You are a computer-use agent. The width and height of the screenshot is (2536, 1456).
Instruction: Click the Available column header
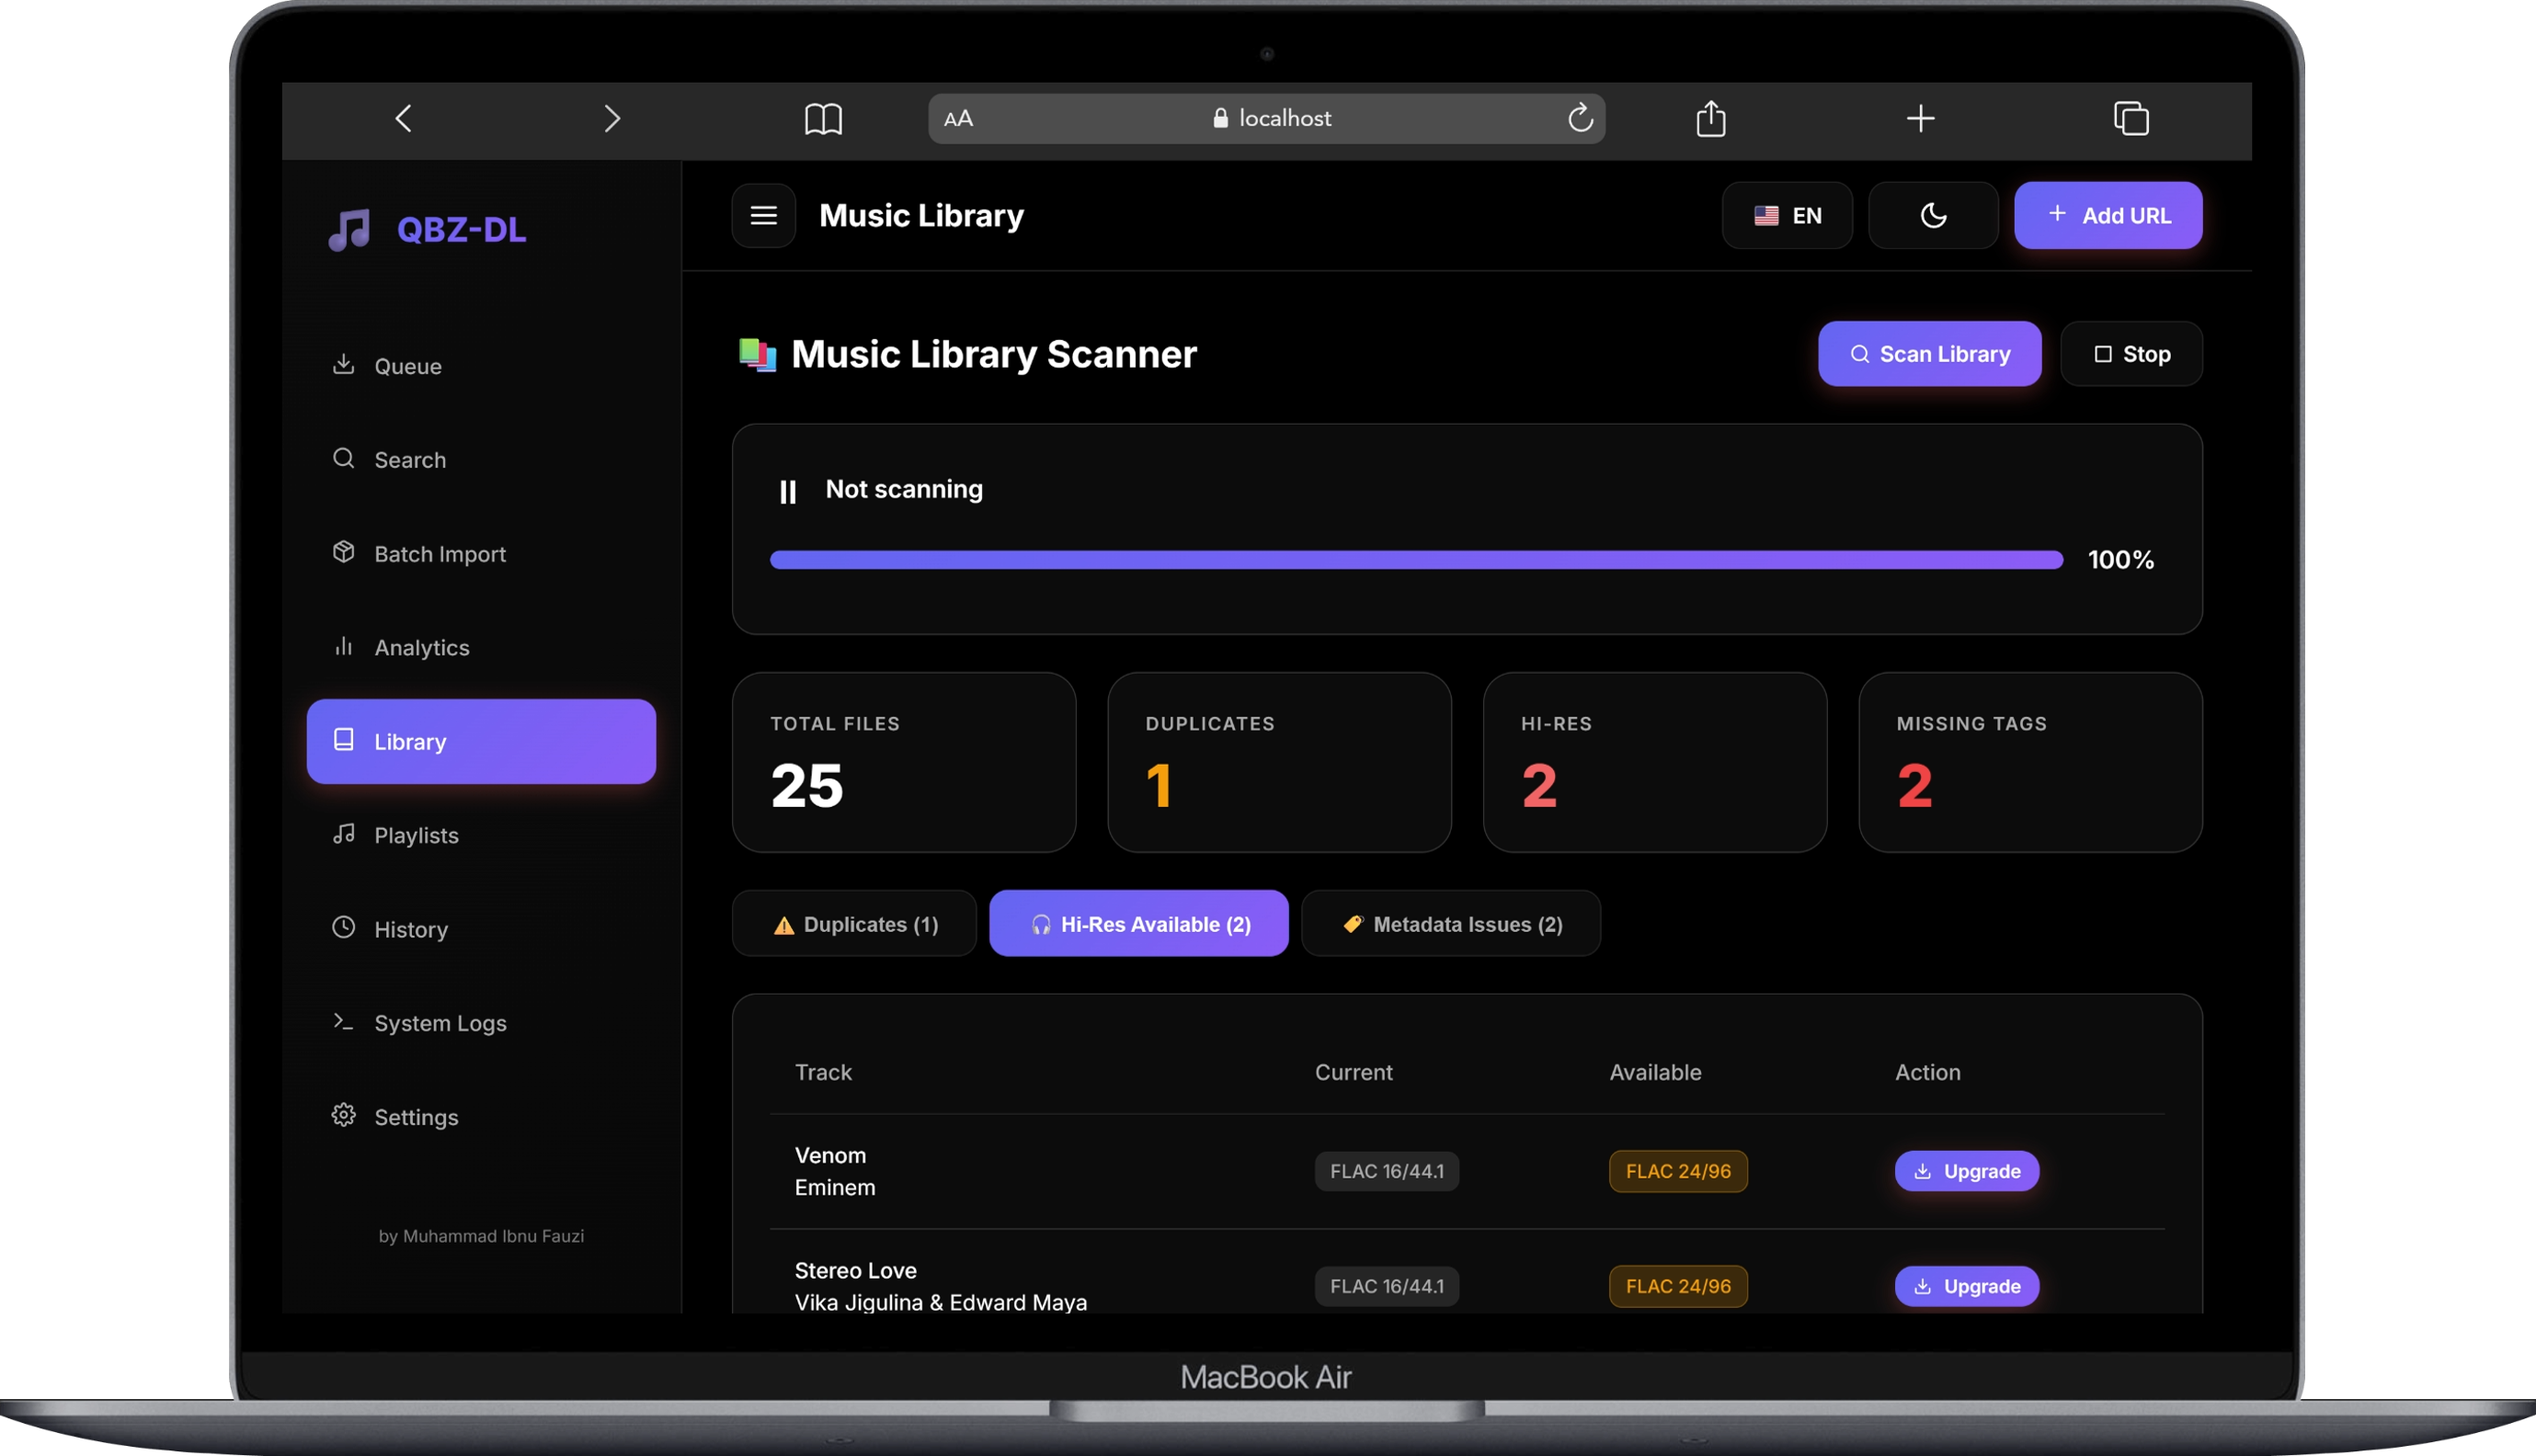[1655, 1073]
